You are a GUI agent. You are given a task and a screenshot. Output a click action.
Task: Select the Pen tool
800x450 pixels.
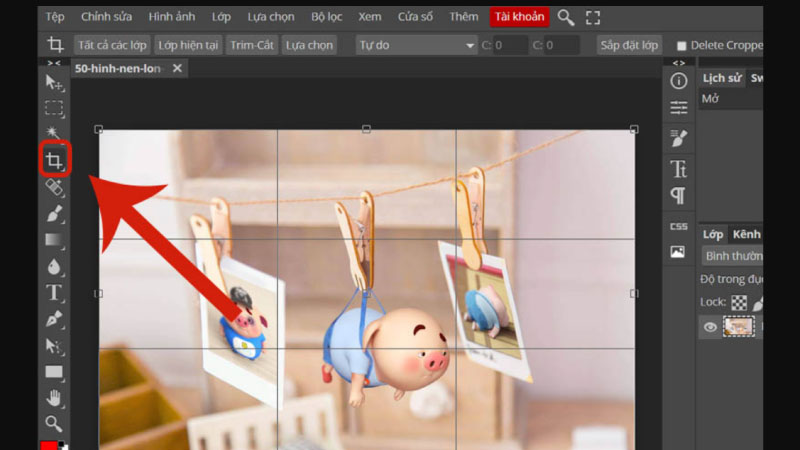tap(54, 319)
